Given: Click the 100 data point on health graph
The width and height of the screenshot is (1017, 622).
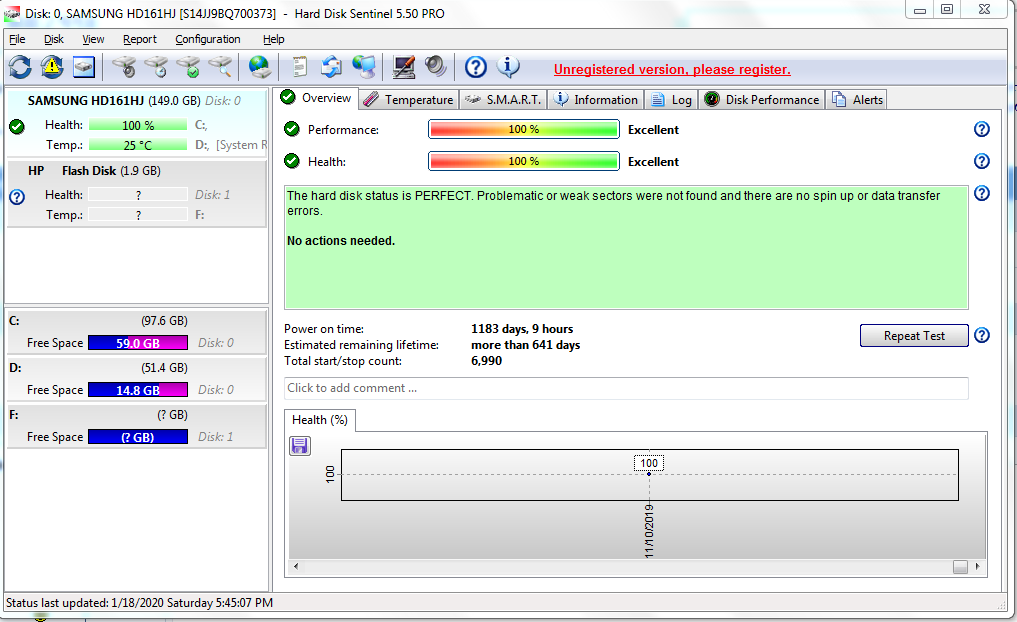Looking at the screenshot, I should (649, 473).
